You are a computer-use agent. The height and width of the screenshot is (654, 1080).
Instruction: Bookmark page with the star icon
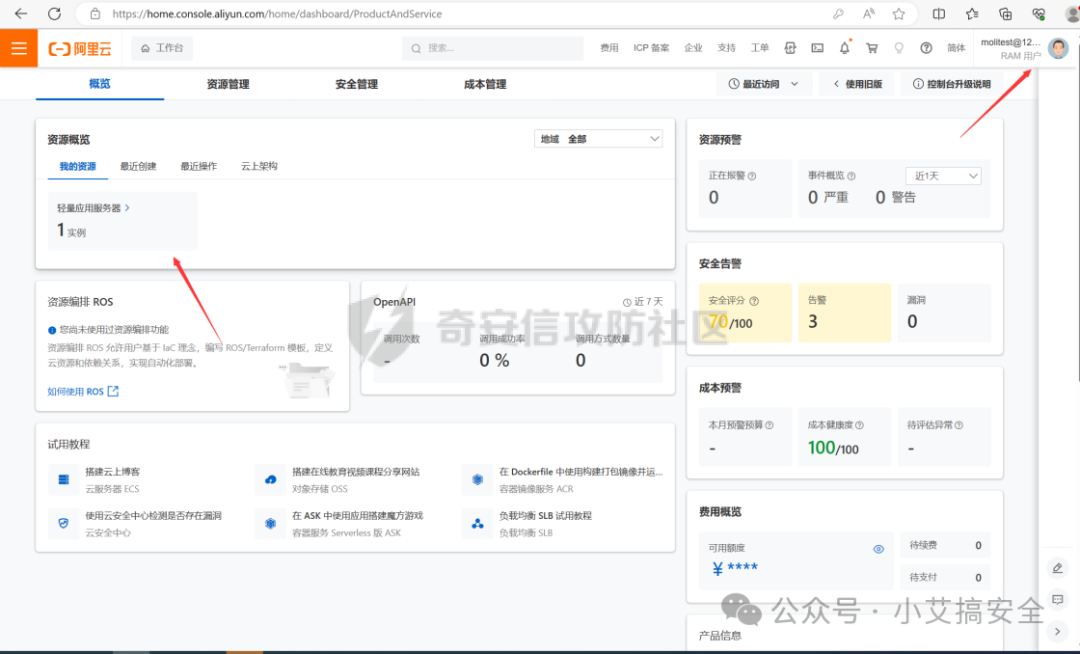point(899,13)
